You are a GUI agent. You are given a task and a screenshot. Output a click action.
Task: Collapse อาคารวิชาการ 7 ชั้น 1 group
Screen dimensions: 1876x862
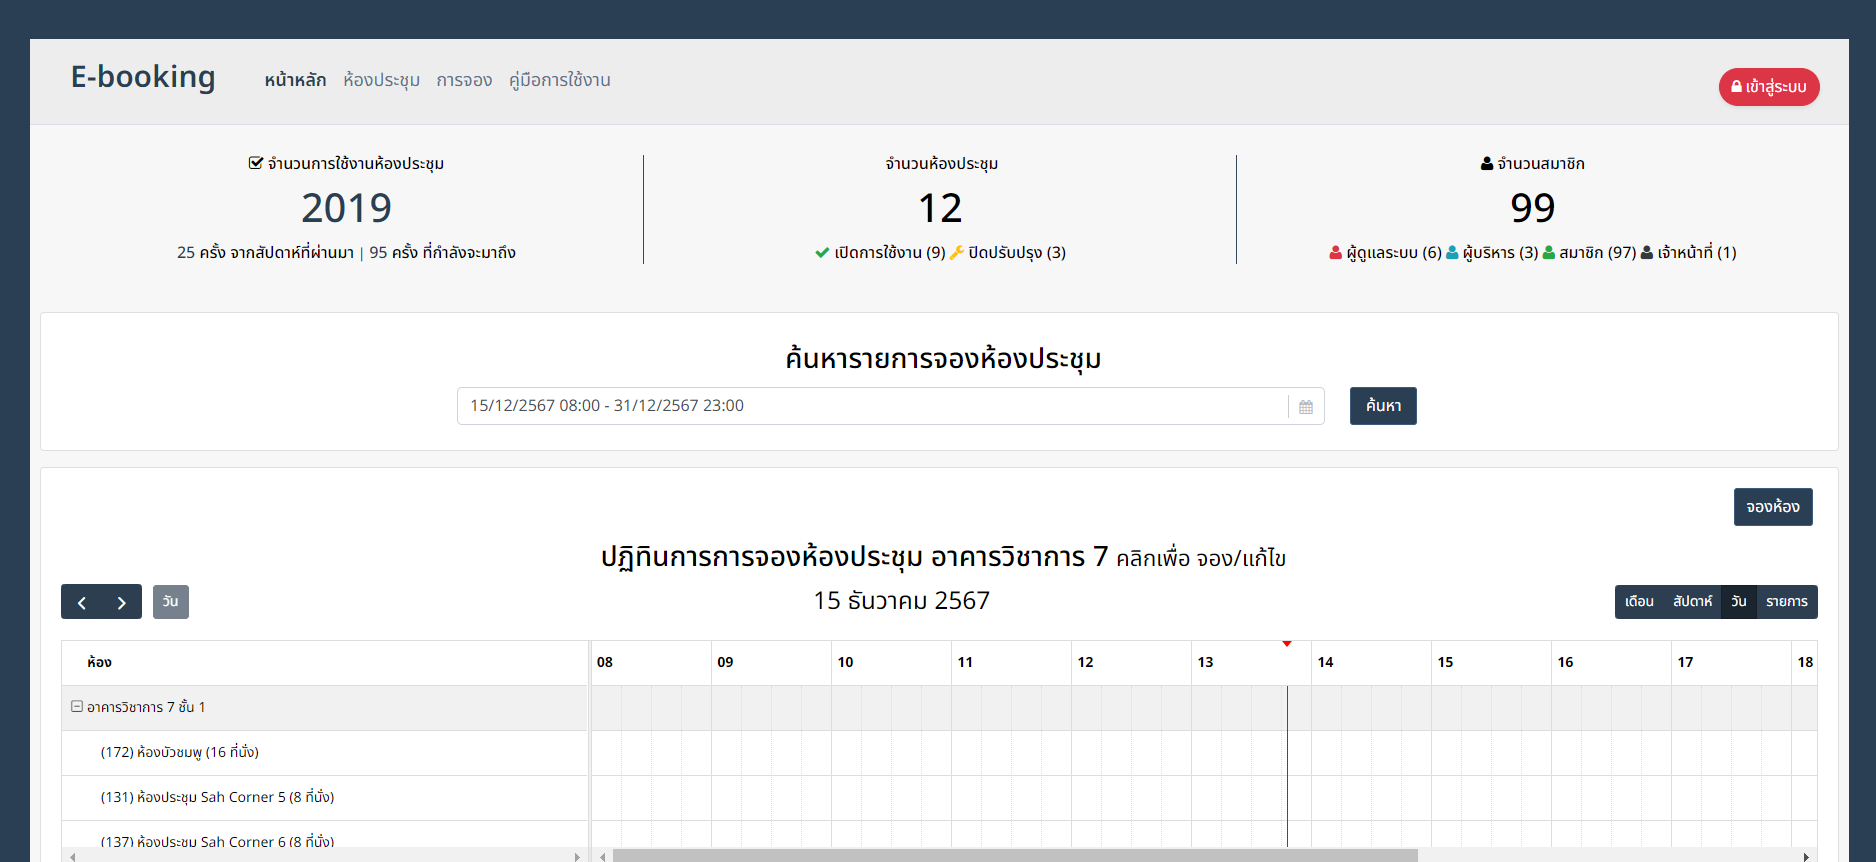[x=76, y=706]
